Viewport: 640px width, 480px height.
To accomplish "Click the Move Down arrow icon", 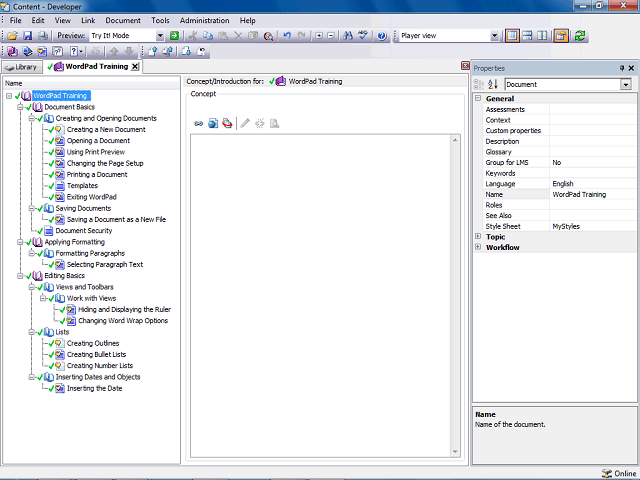I will click(129, 51).
